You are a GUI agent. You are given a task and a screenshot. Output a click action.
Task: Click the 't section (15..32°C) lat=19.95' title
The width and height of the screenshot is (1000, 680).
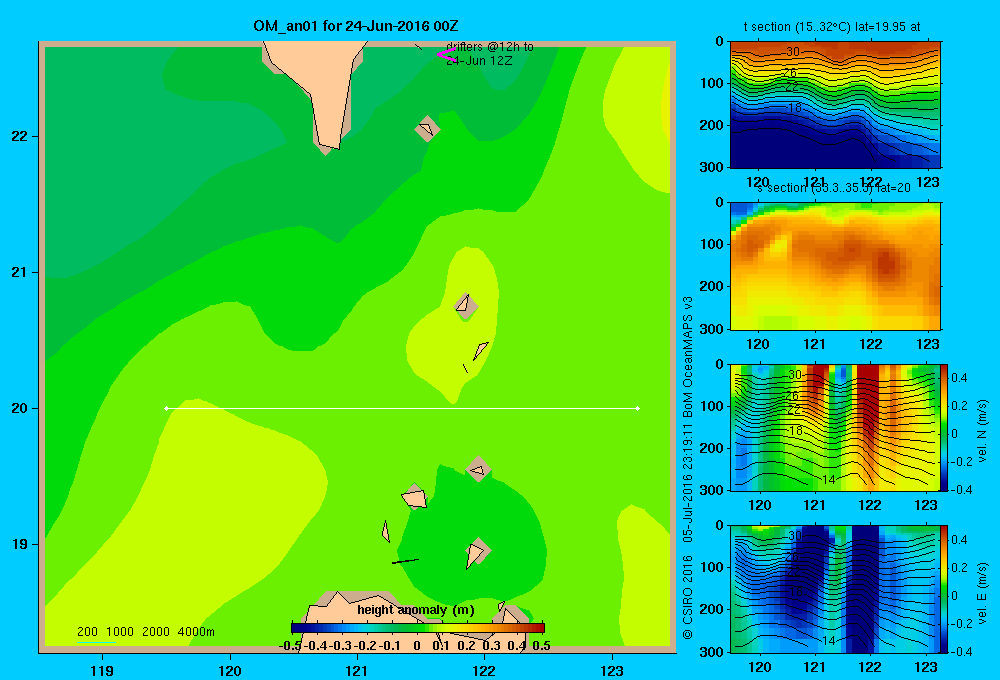tap(832, 27)
